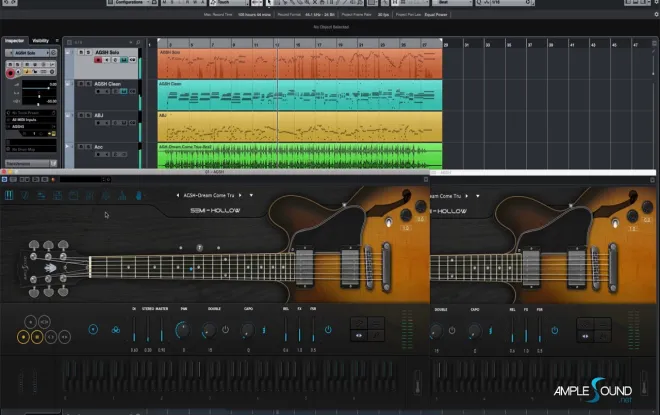Mute the AGSH Clean track
This screenshot has height=415, width=660.
coord(81,84)
